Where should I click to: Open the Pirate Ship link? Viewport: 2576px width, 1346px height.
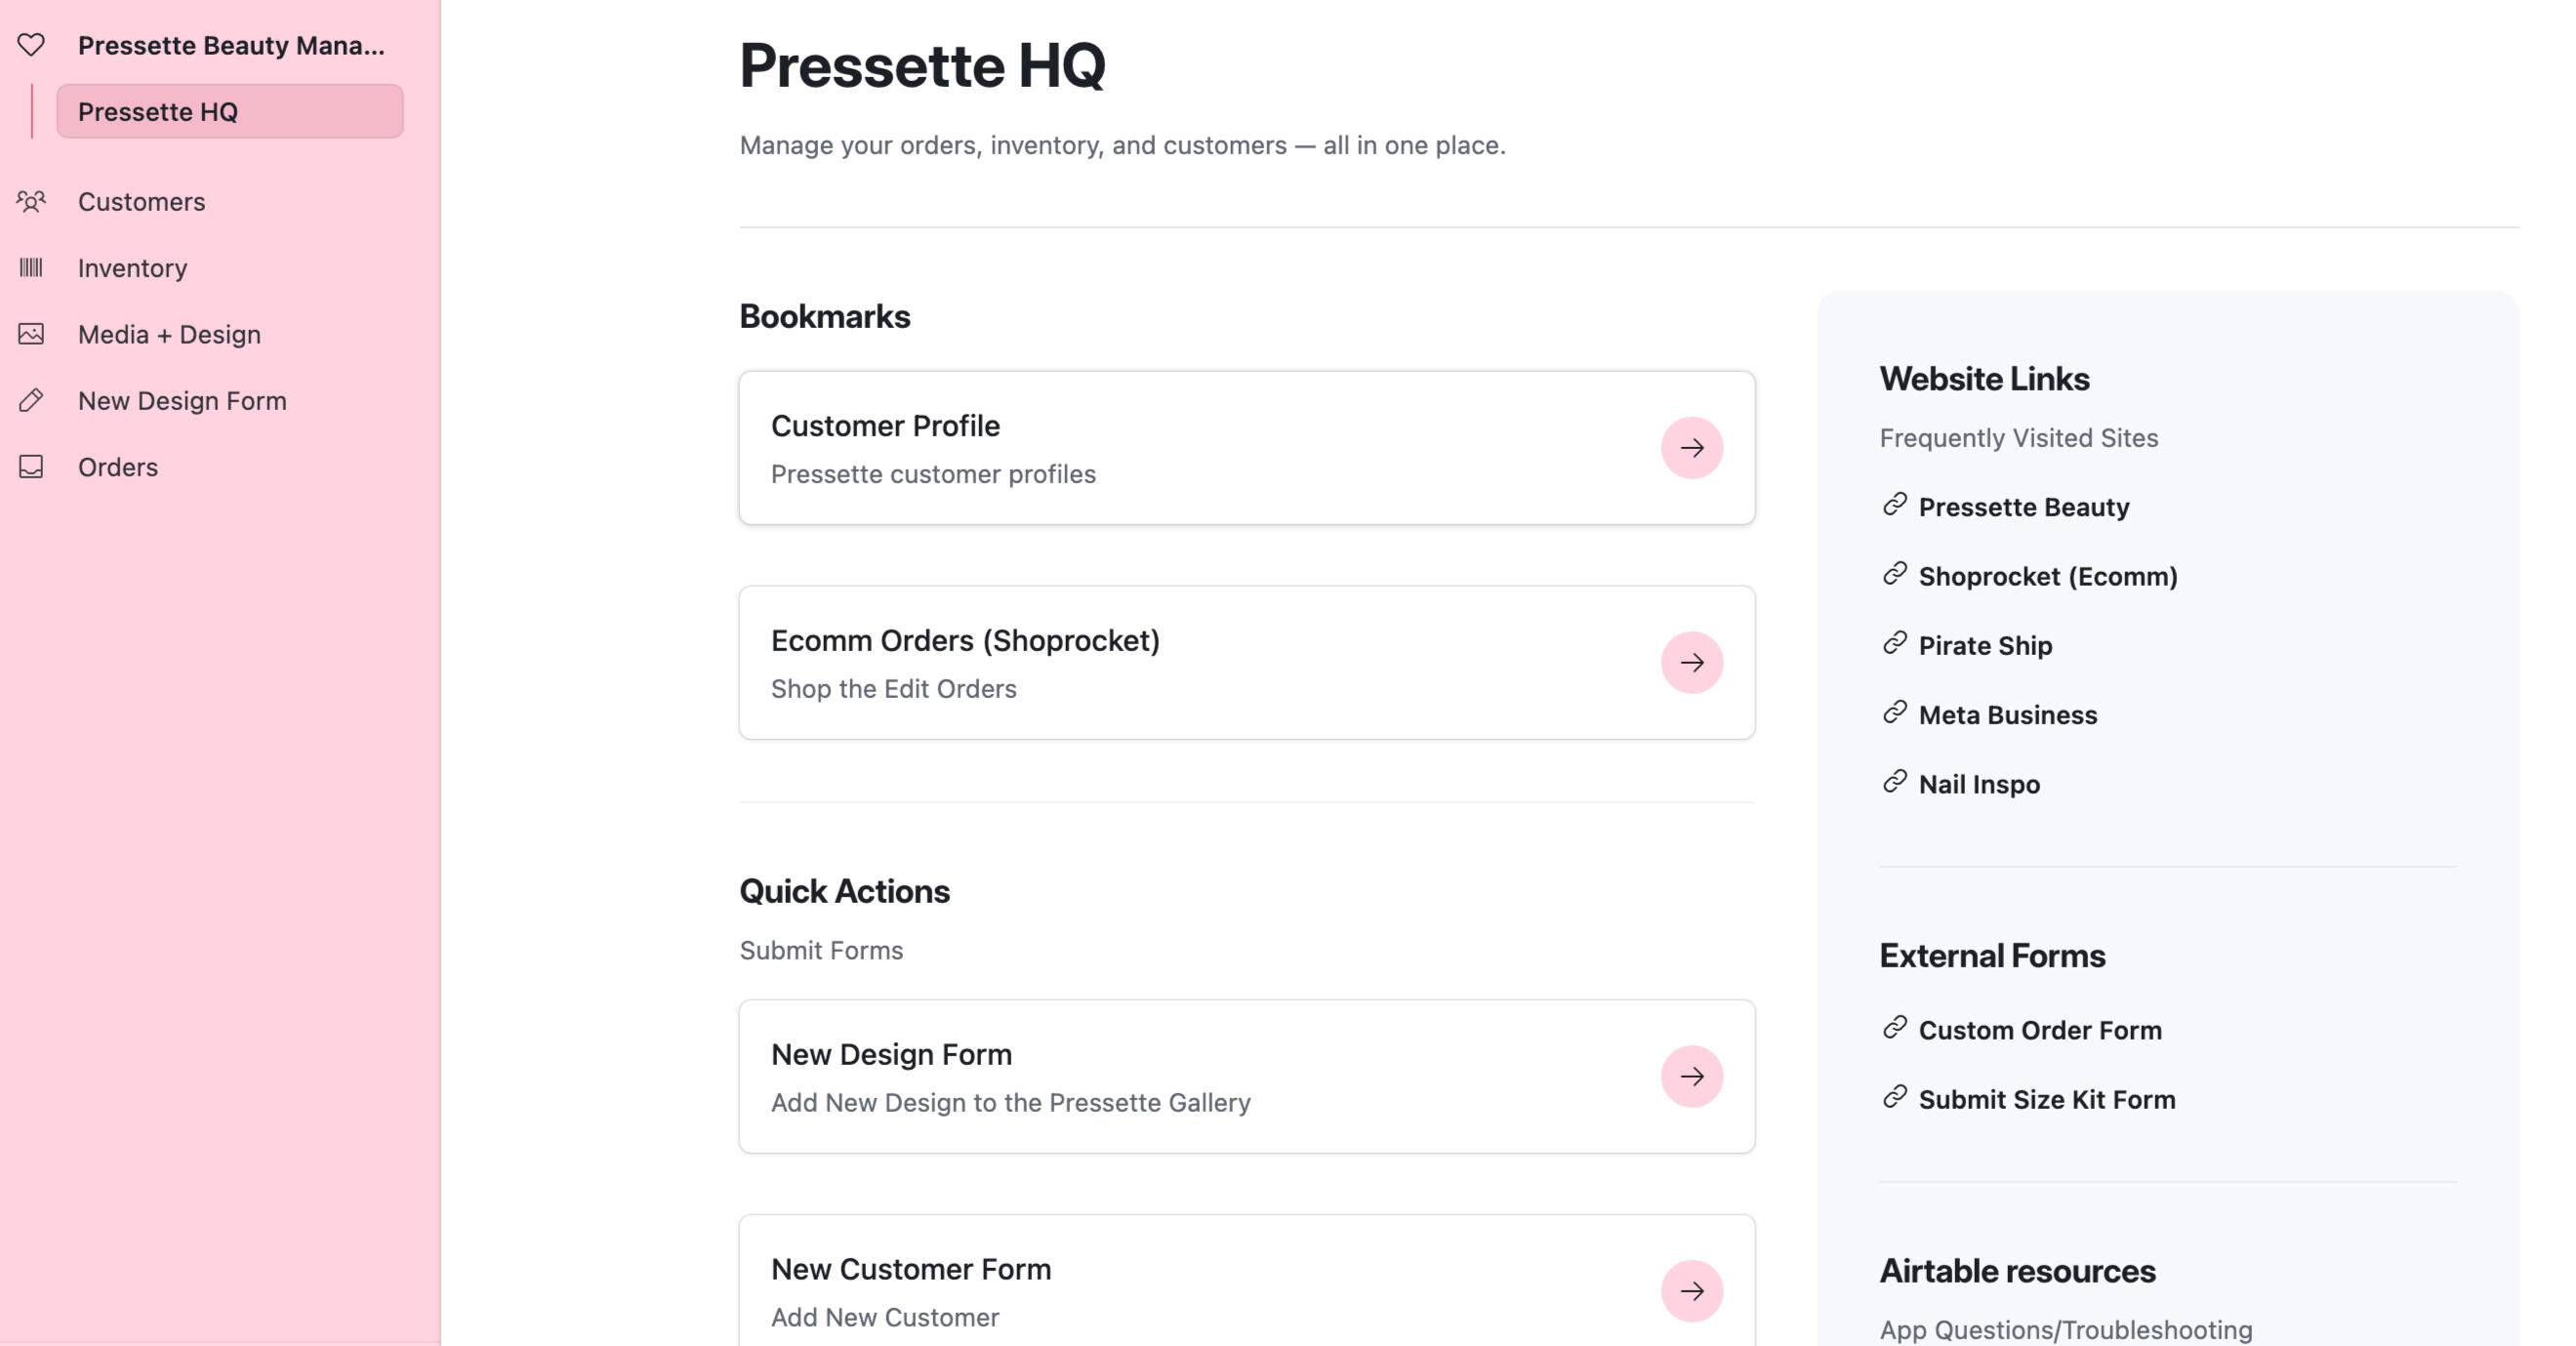1985,646
